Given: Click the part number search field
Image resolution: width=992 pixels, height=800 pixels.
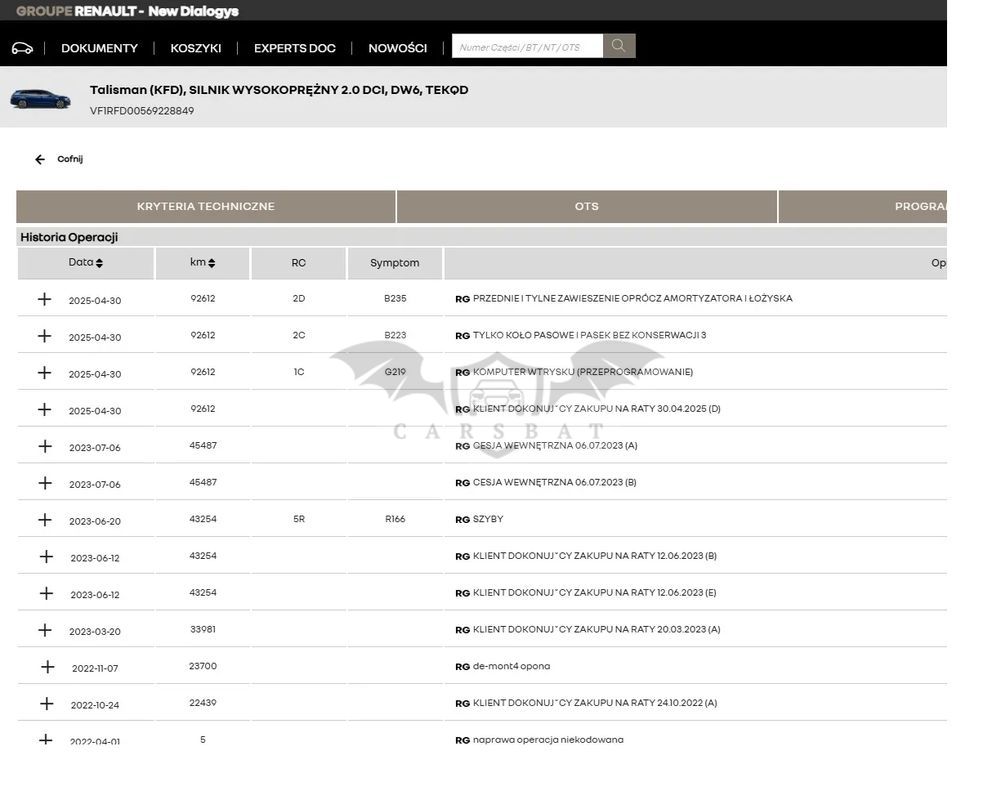Looking at the screenshot, I should click(527, 46).
